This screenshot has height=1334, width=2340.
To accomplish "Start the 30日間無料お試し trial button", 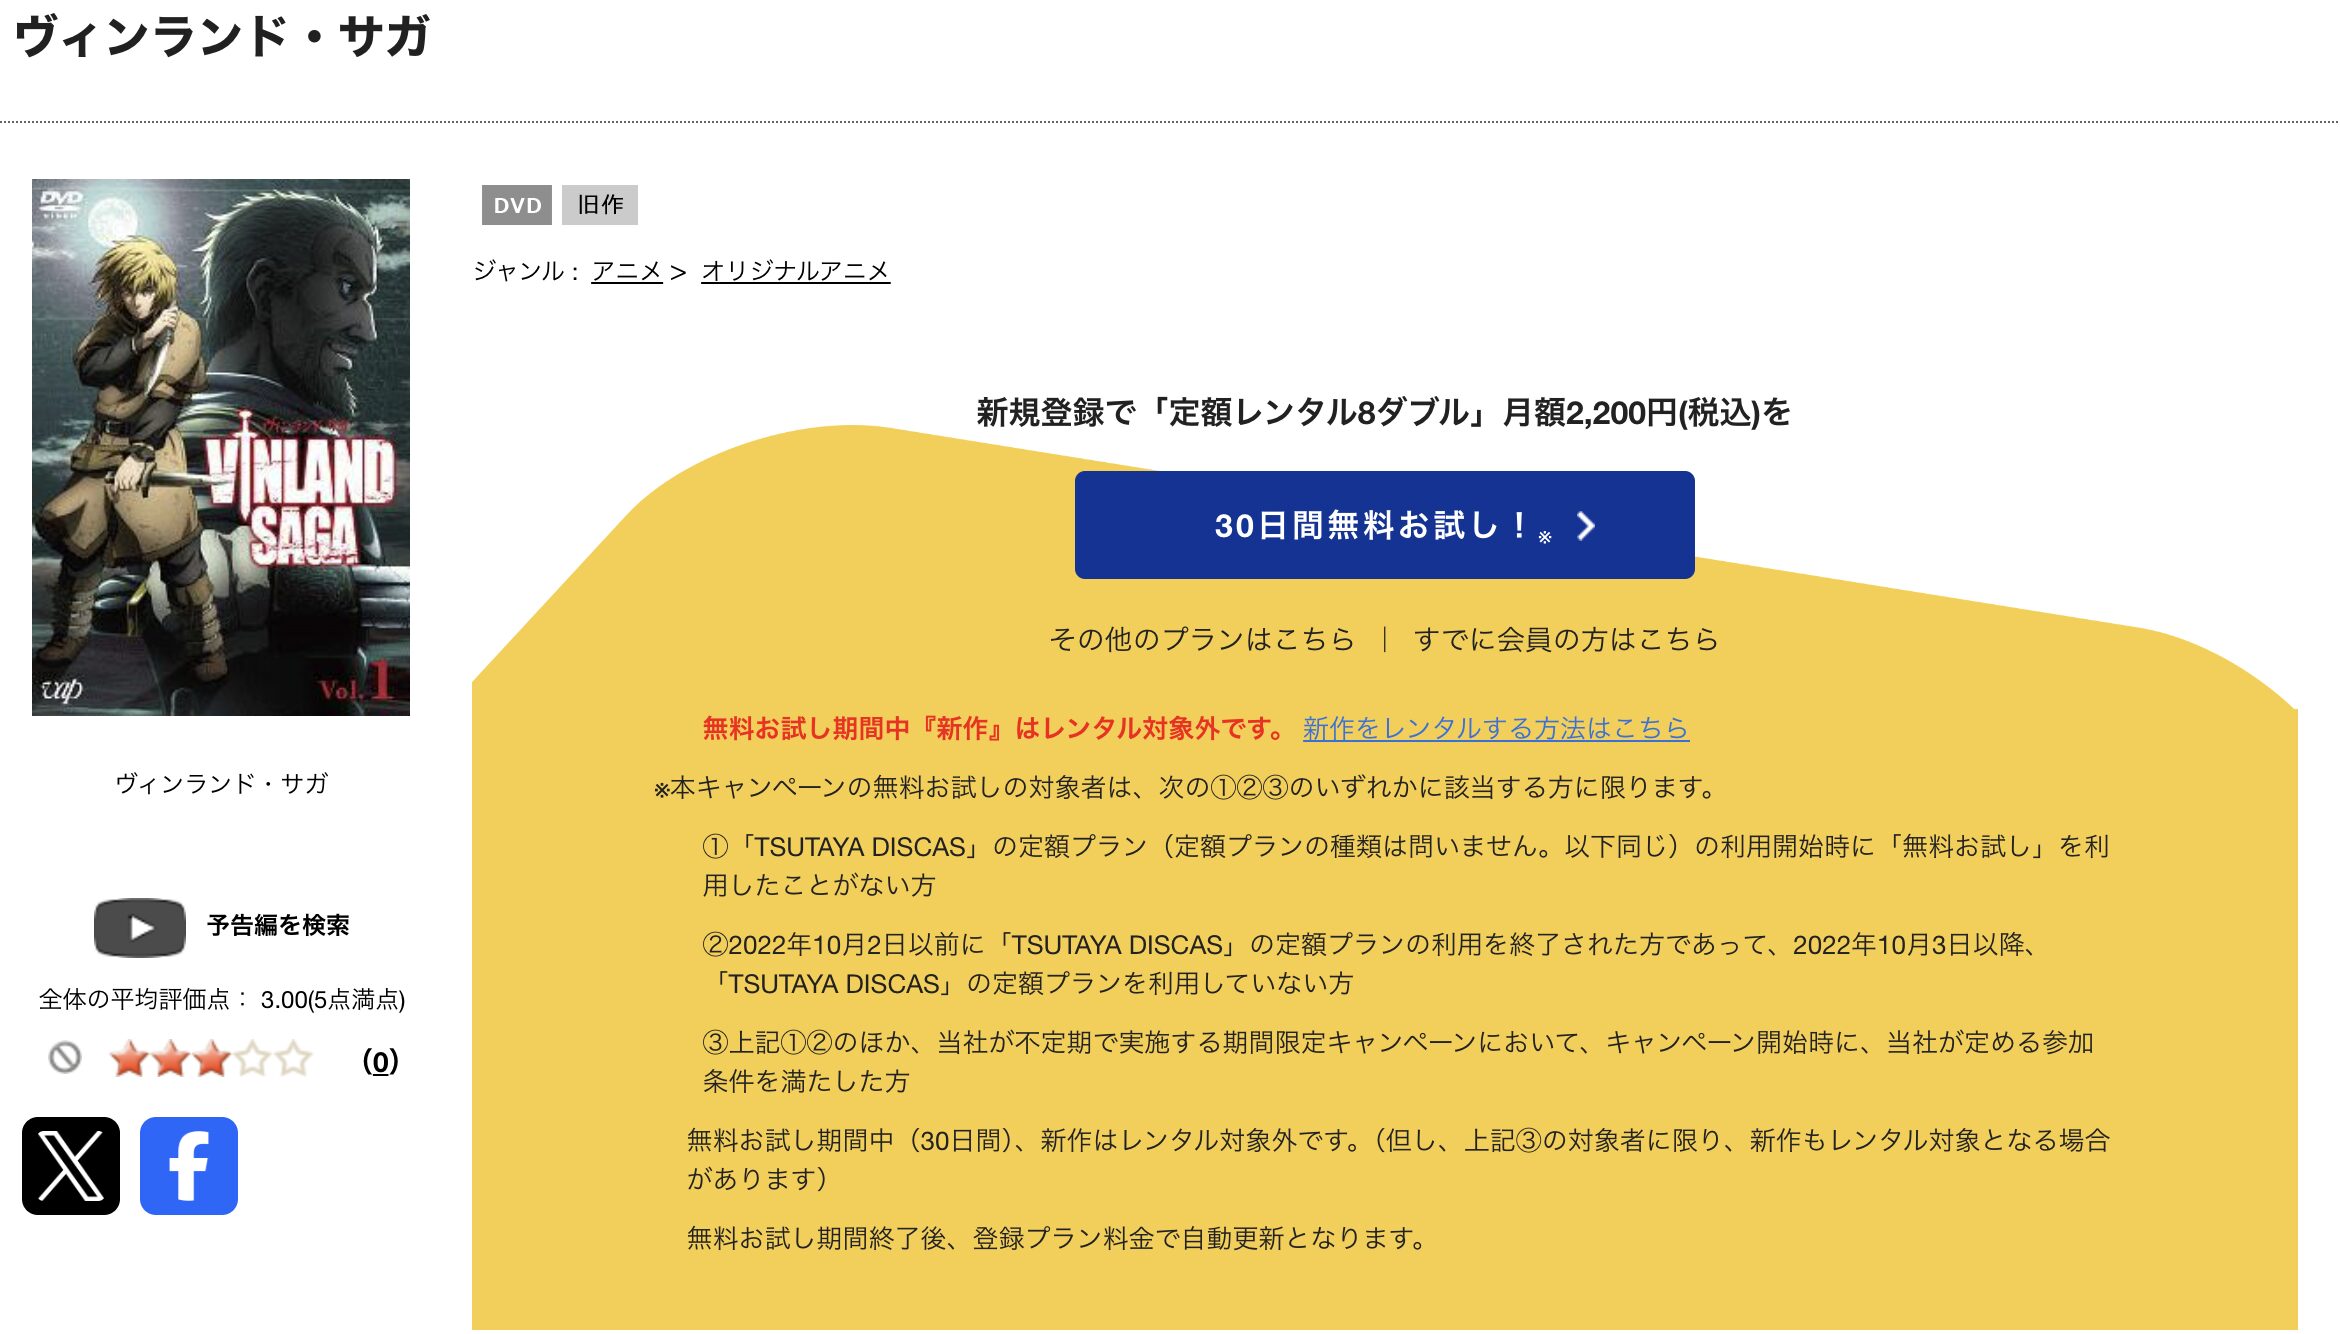I will [1384, 525].
